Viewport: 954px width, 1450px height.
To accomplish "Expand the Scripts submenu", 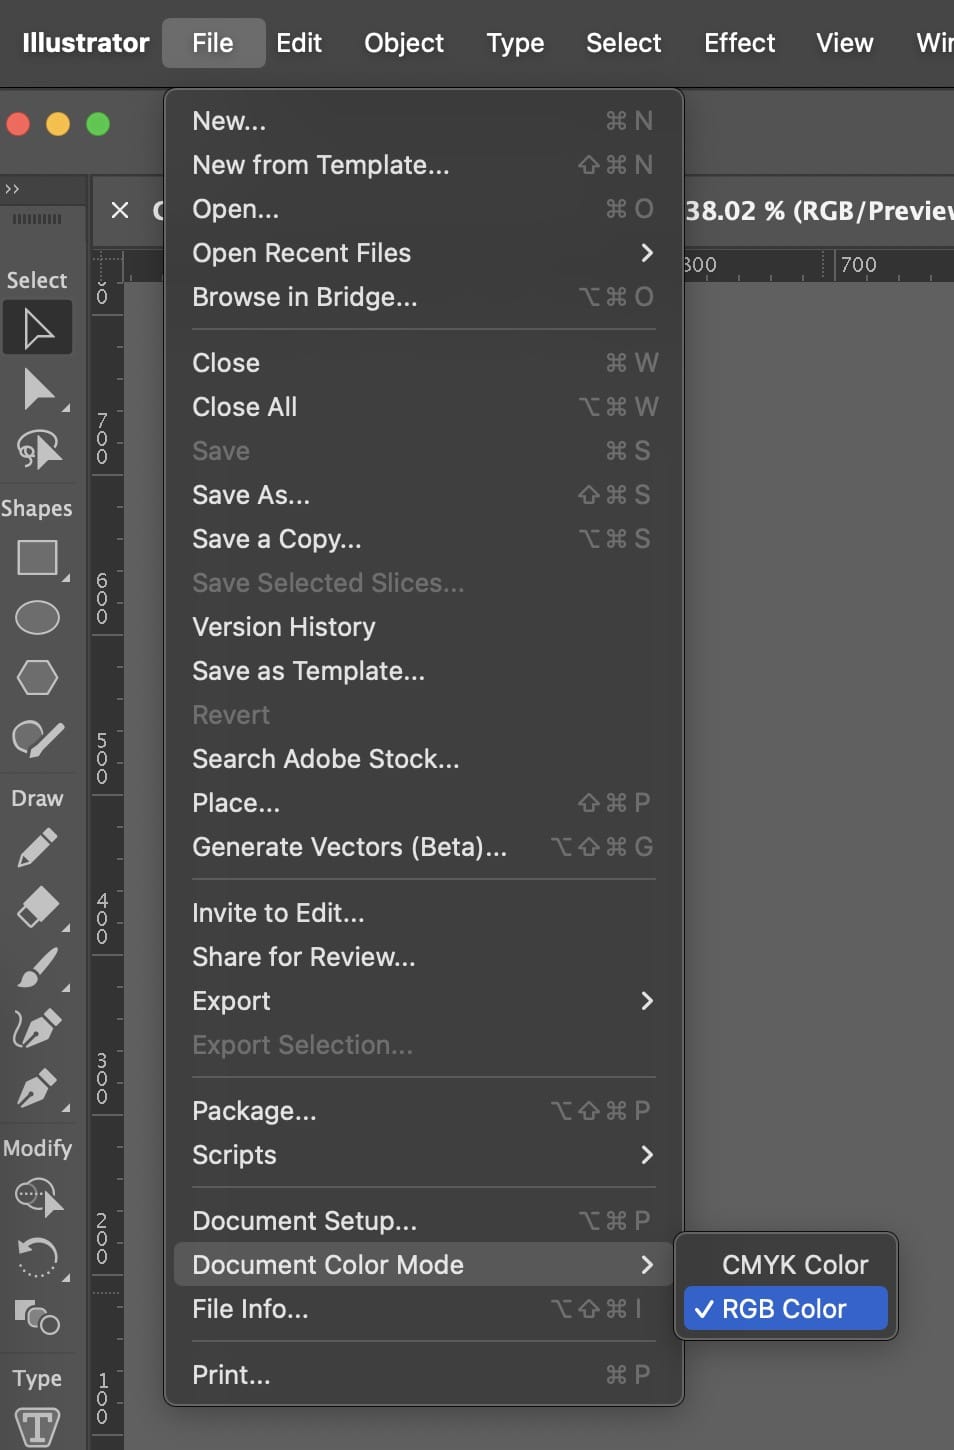I will 424,1155.
